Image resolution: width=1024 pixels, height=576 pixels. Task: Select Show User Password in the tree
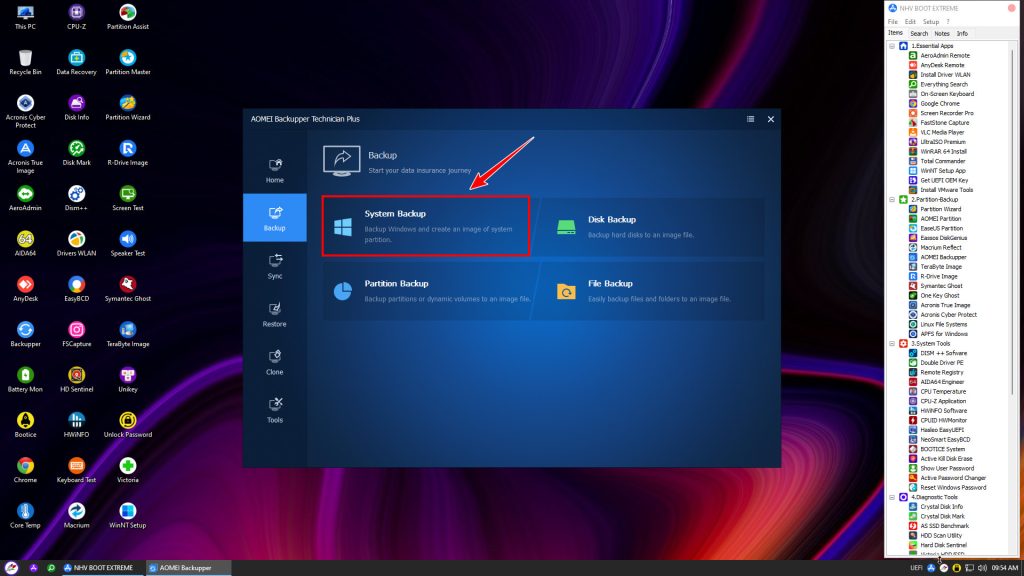tap(947, 468)
